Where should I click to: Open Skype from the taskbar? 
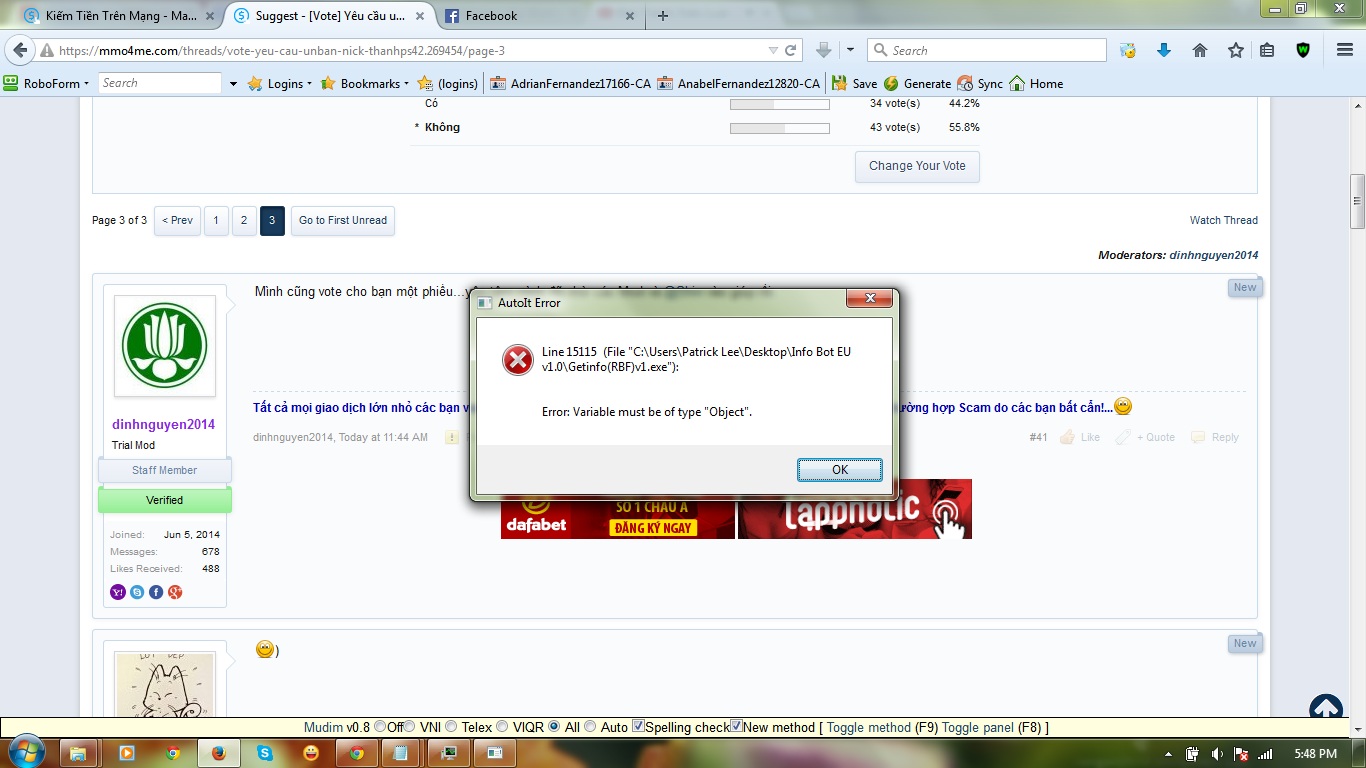coord(265,753)
